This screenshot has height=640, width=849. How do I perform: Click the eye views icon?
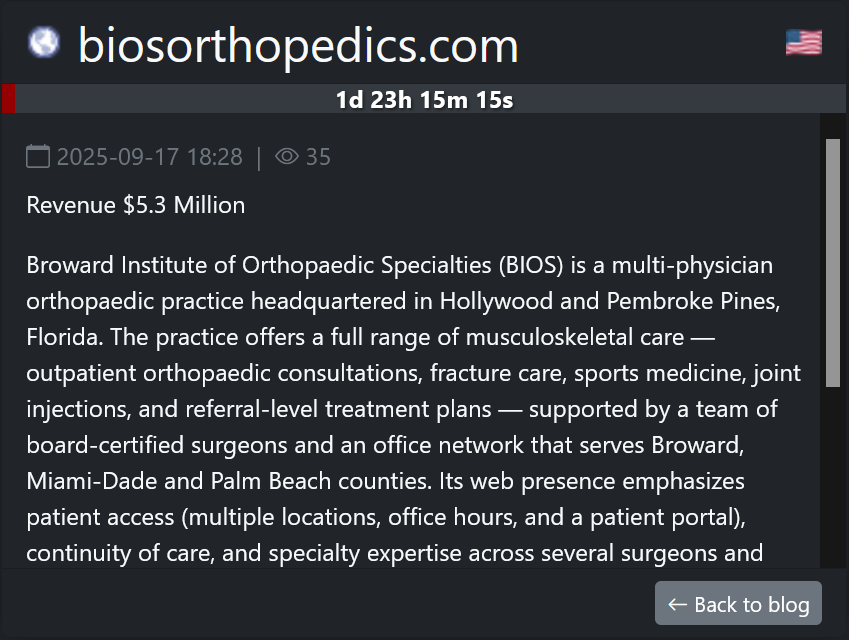[x=287, y=156]
